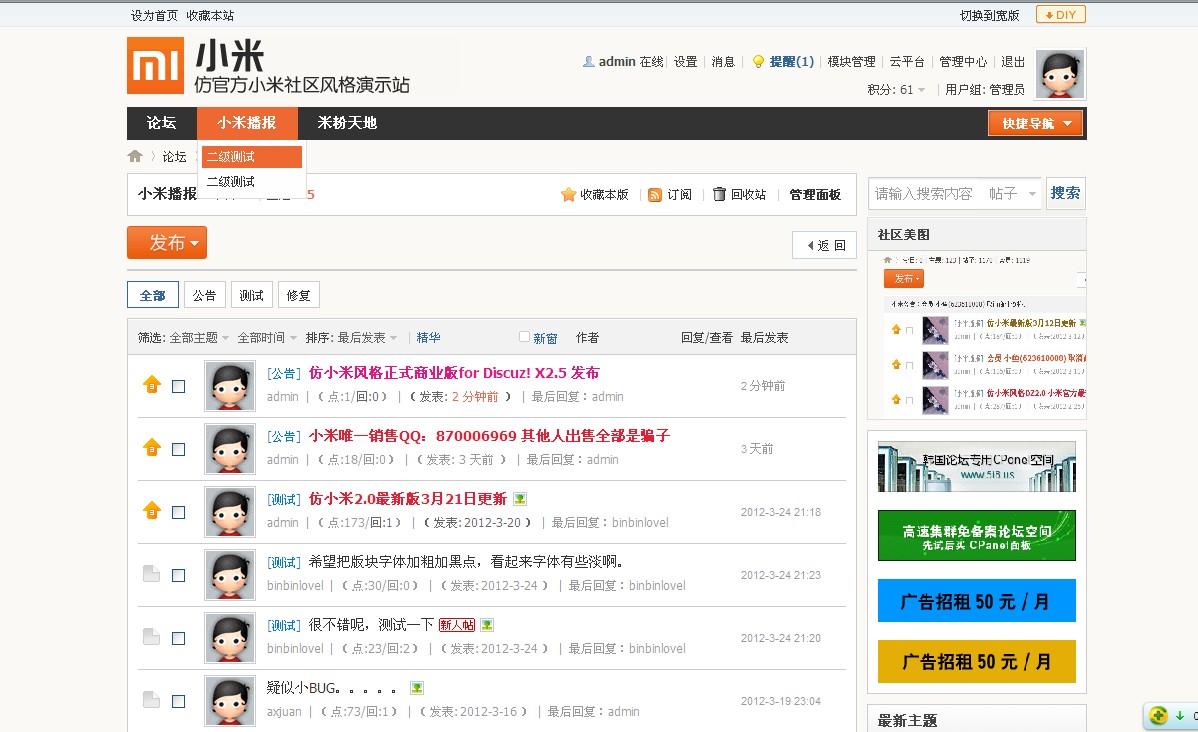Enable the 新窗 new window checkbox

524,337
